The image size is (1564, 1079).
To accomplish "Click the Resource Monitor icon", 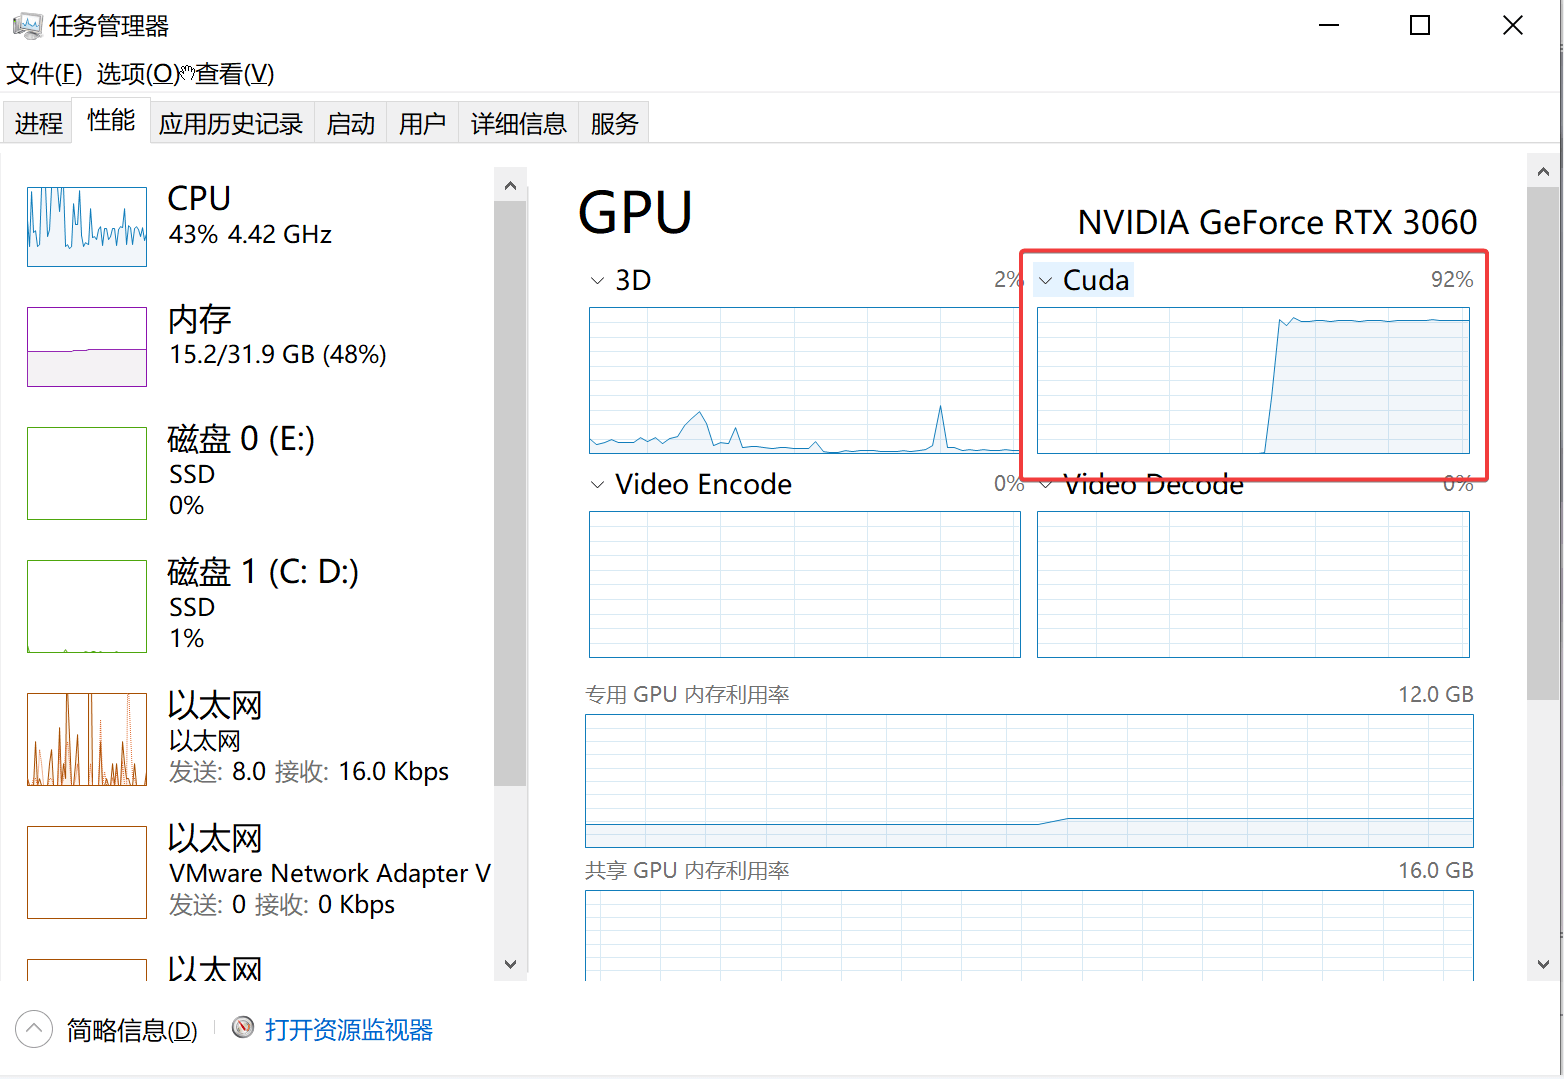I will 243,1028.
